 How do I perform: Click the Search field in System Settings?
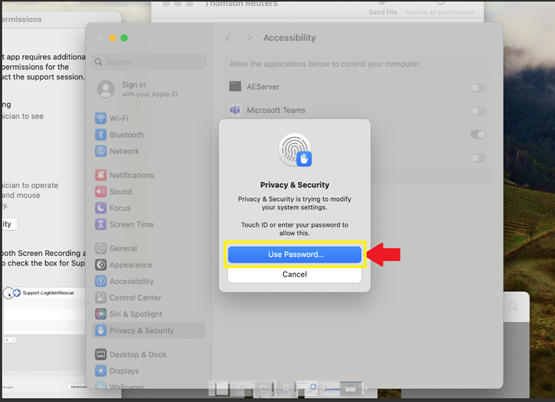click(149, 62)
